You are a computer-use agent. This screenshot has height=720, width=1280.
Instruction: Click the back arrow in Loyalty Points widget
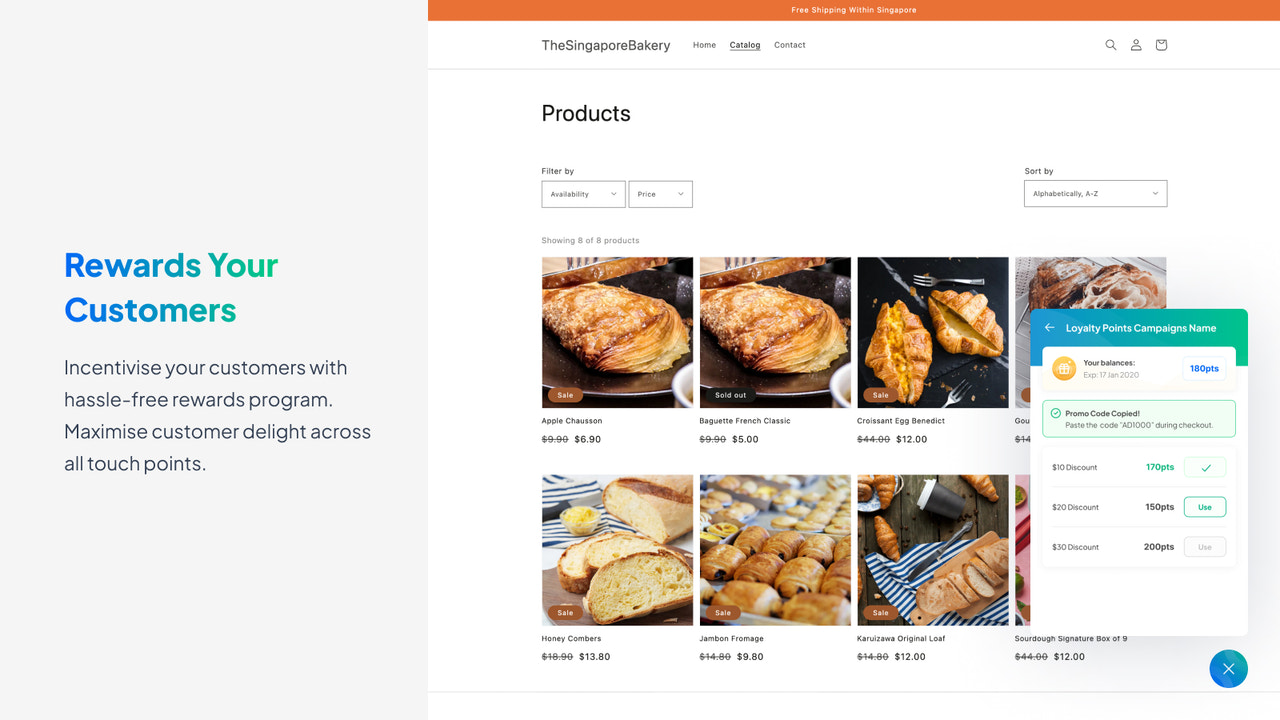[x=1049, y=327]
